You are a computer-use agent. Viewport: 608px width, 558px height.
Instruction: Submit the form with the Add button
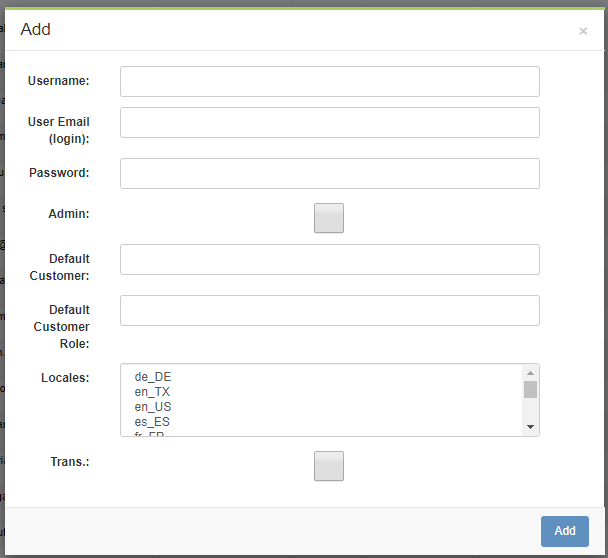point(564,531)
